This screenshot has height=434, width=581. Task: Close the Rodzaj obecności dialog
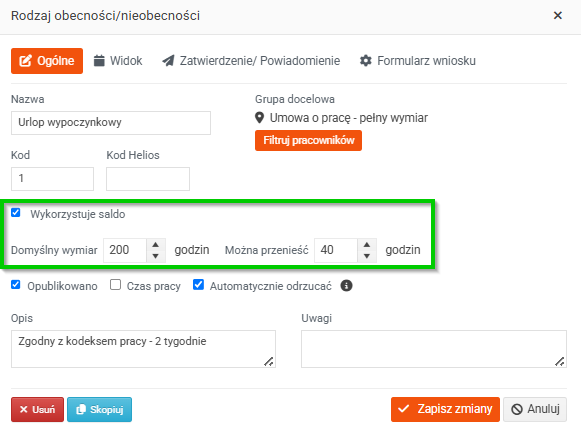point(558,16)
